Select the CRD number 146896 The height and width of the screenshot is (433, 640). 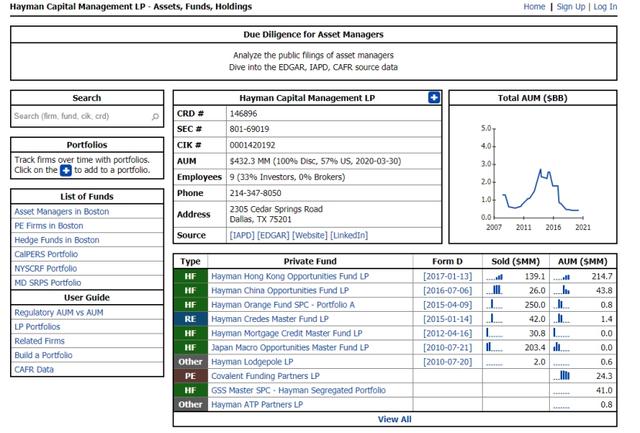[243, 113]
